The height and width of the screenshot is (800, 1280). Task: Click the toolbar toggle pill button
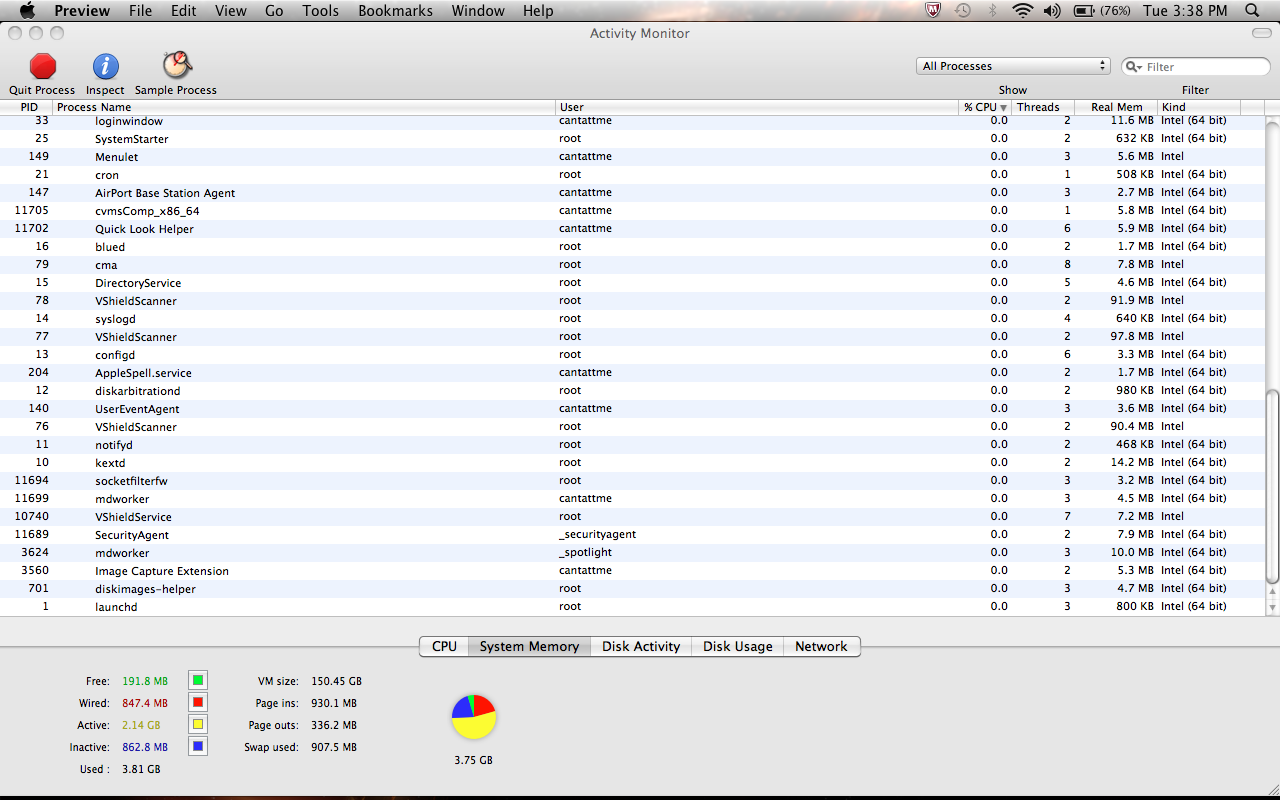pyautogui.click(x=1262, y=33)
